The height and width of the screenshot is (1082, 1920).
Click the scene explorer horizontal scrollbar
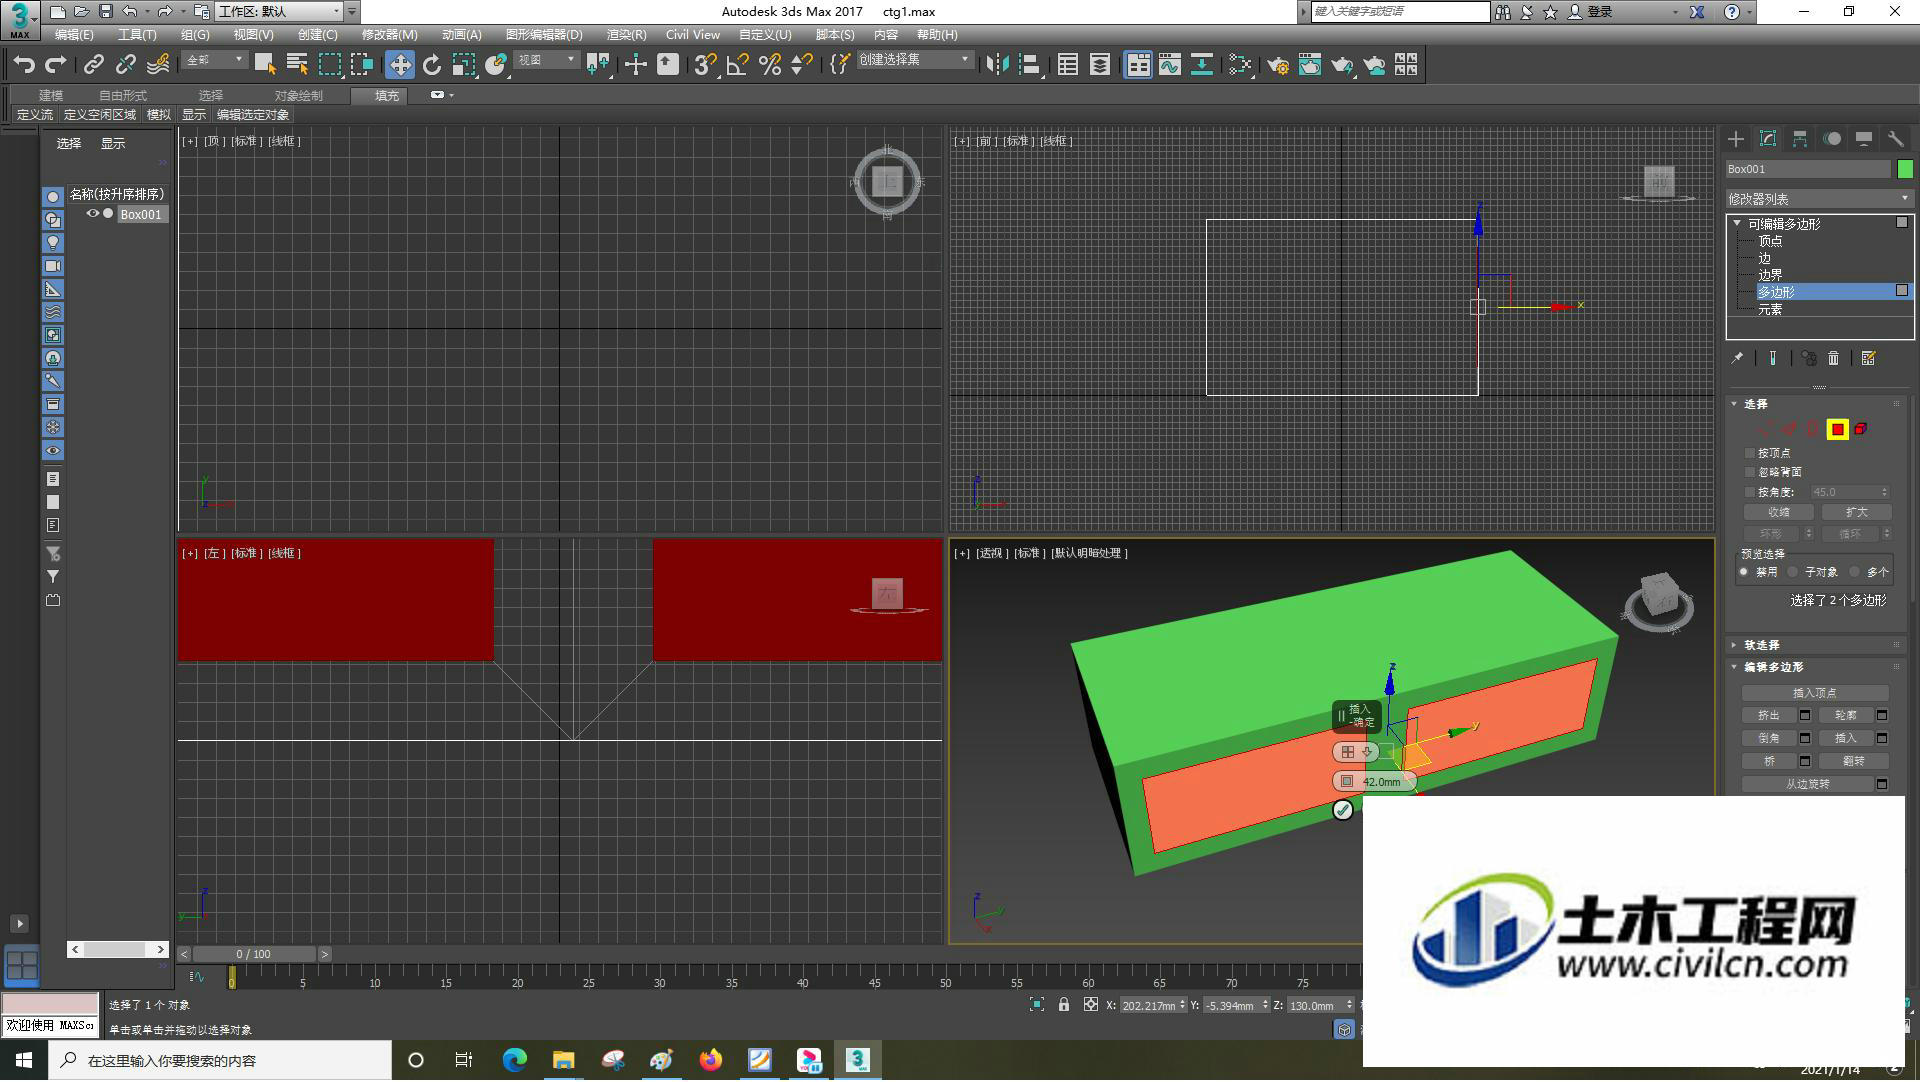(117, 949)
